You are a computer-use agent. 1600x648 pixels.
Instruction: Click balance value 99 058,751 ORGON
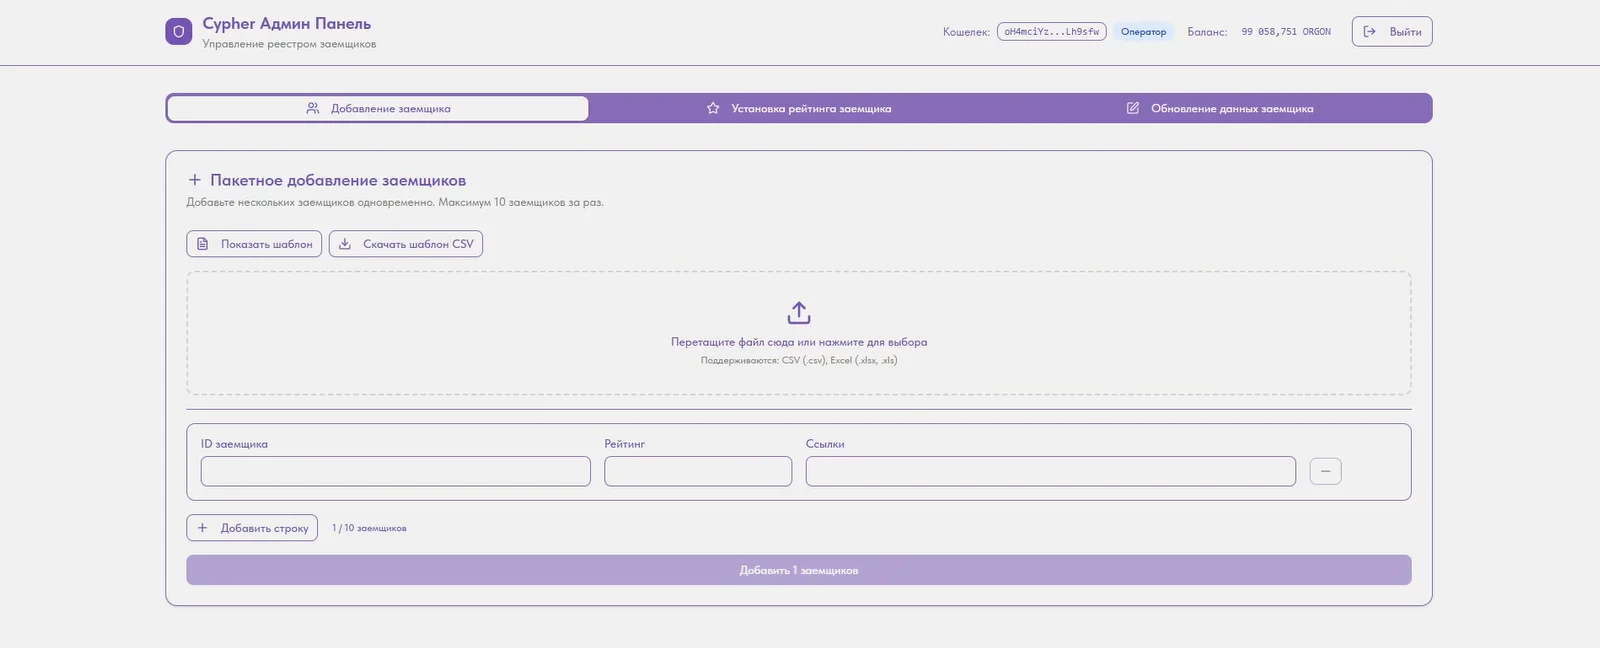tap(1286, 32)
